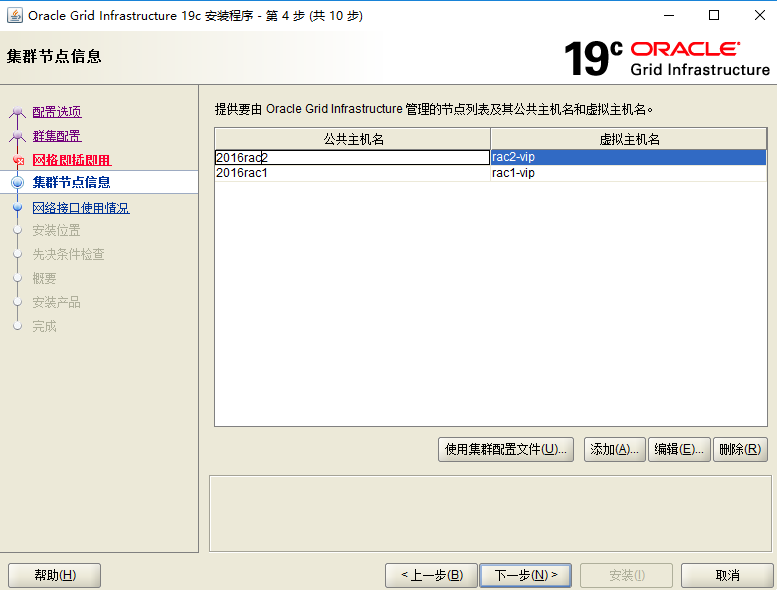Click the 使用集群配置文件(U)... button

(x=506, y=450)
